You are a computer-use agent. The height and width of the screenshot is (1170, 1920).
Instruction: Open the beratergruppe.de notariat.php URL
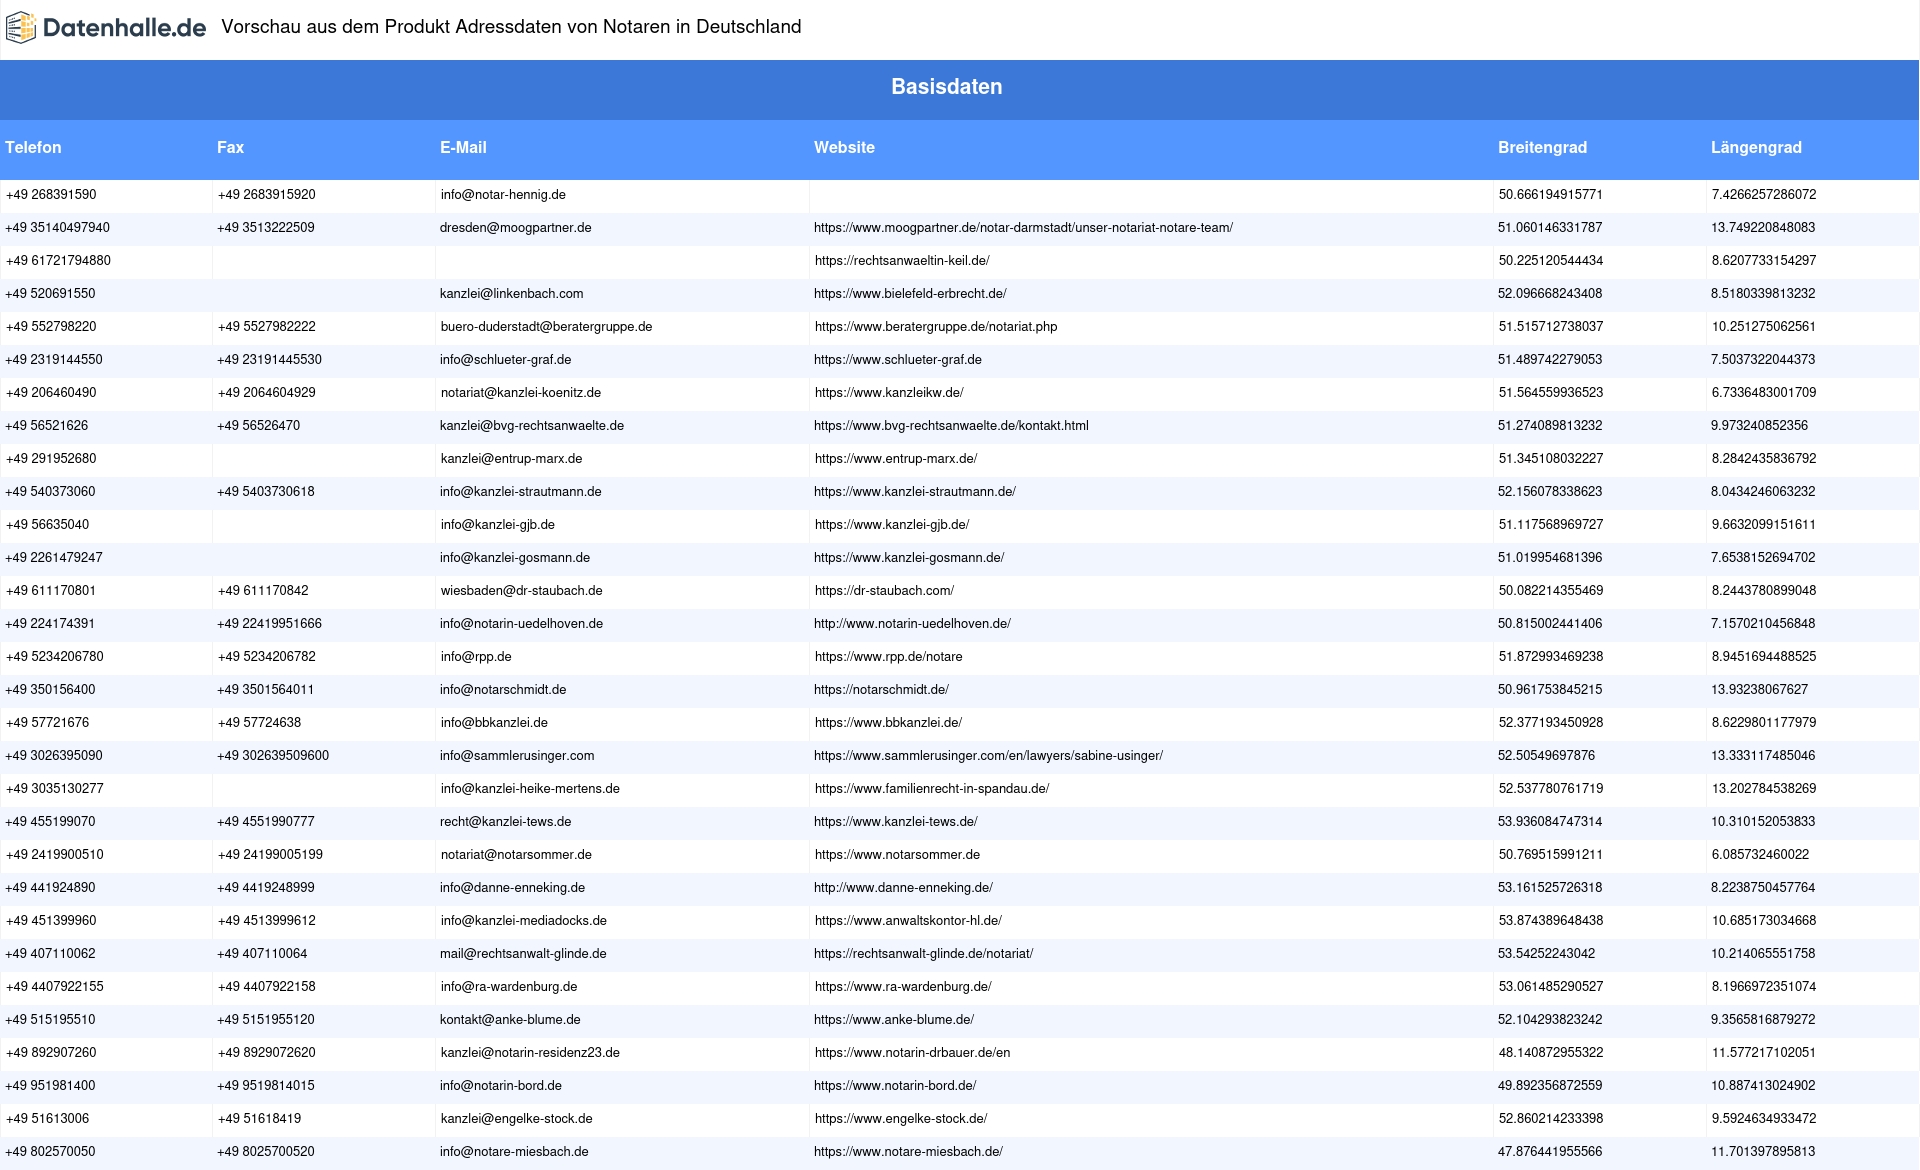[x=936, y=327]
